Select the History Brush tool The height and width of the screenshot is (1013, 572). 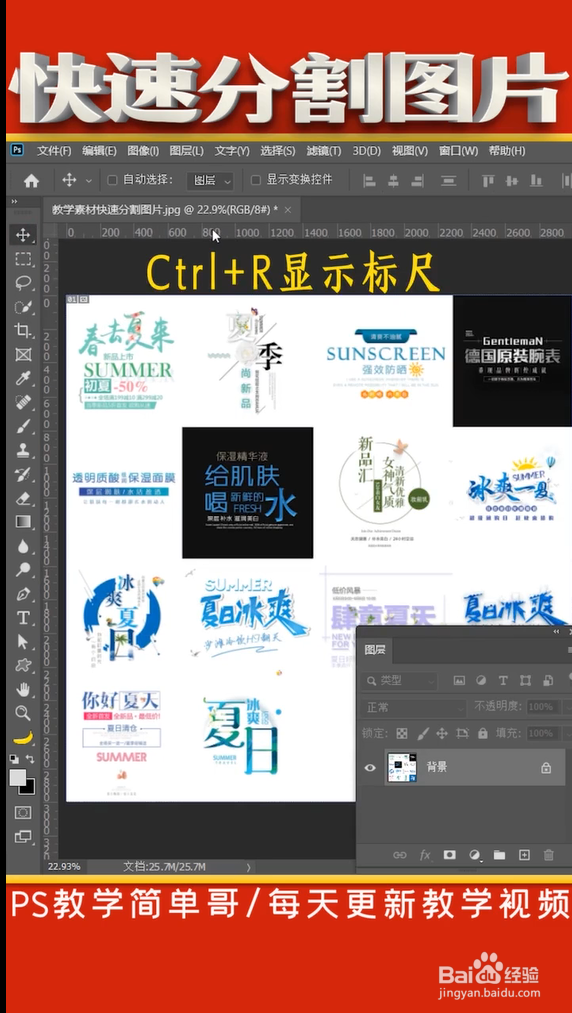click(23, 474)
